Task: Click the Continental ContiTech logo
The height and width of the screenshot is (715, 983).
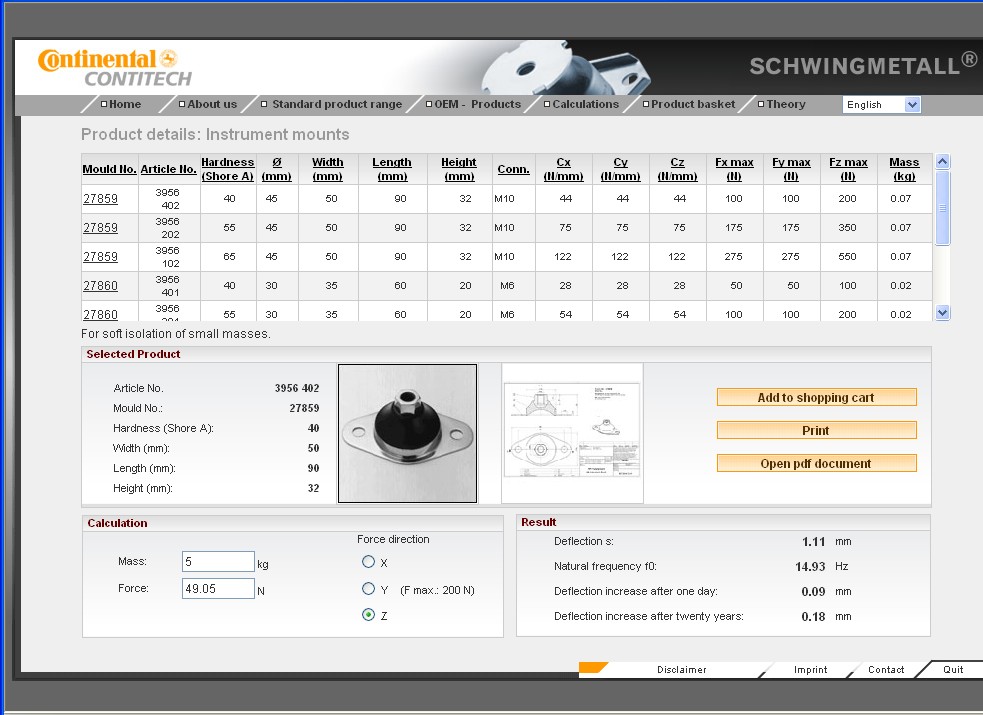Action: 112,67
